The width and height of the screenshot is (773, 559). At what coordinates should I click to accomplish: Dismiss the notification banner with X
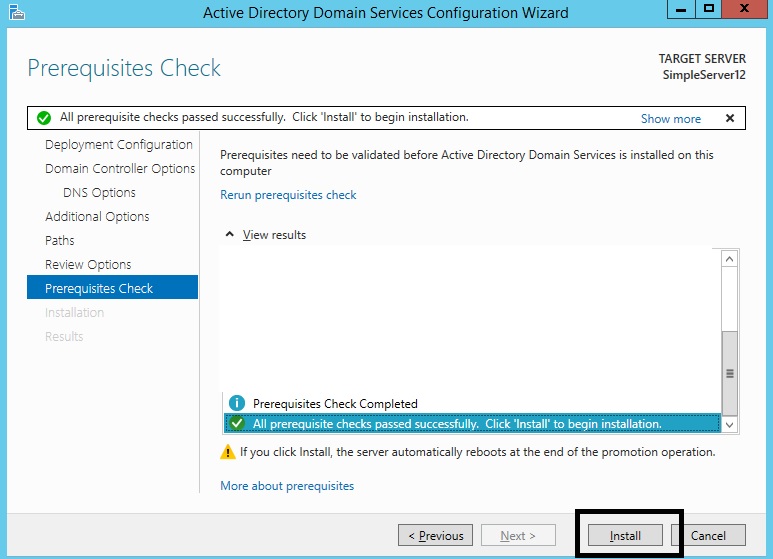[730, 118]
